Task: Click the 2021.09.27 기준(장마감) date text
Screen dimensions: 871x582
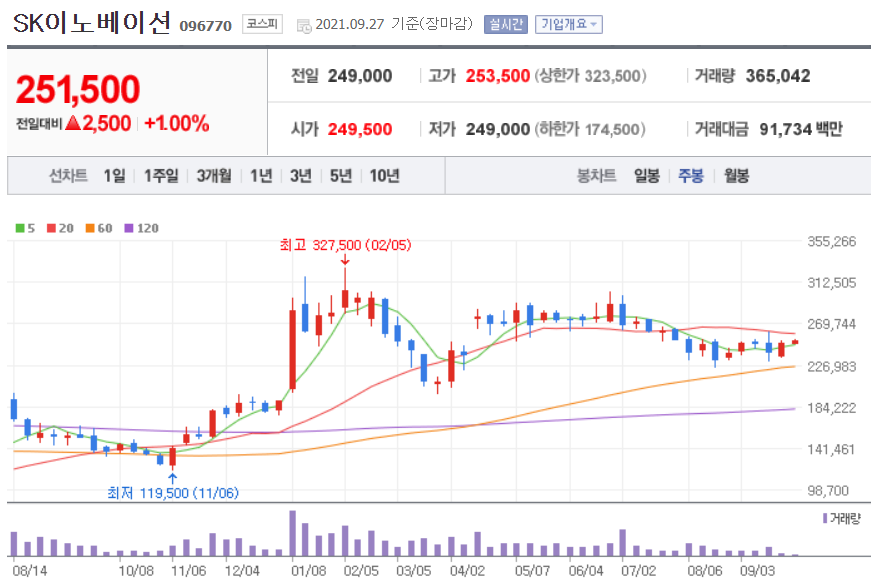Action: (394, 24)
